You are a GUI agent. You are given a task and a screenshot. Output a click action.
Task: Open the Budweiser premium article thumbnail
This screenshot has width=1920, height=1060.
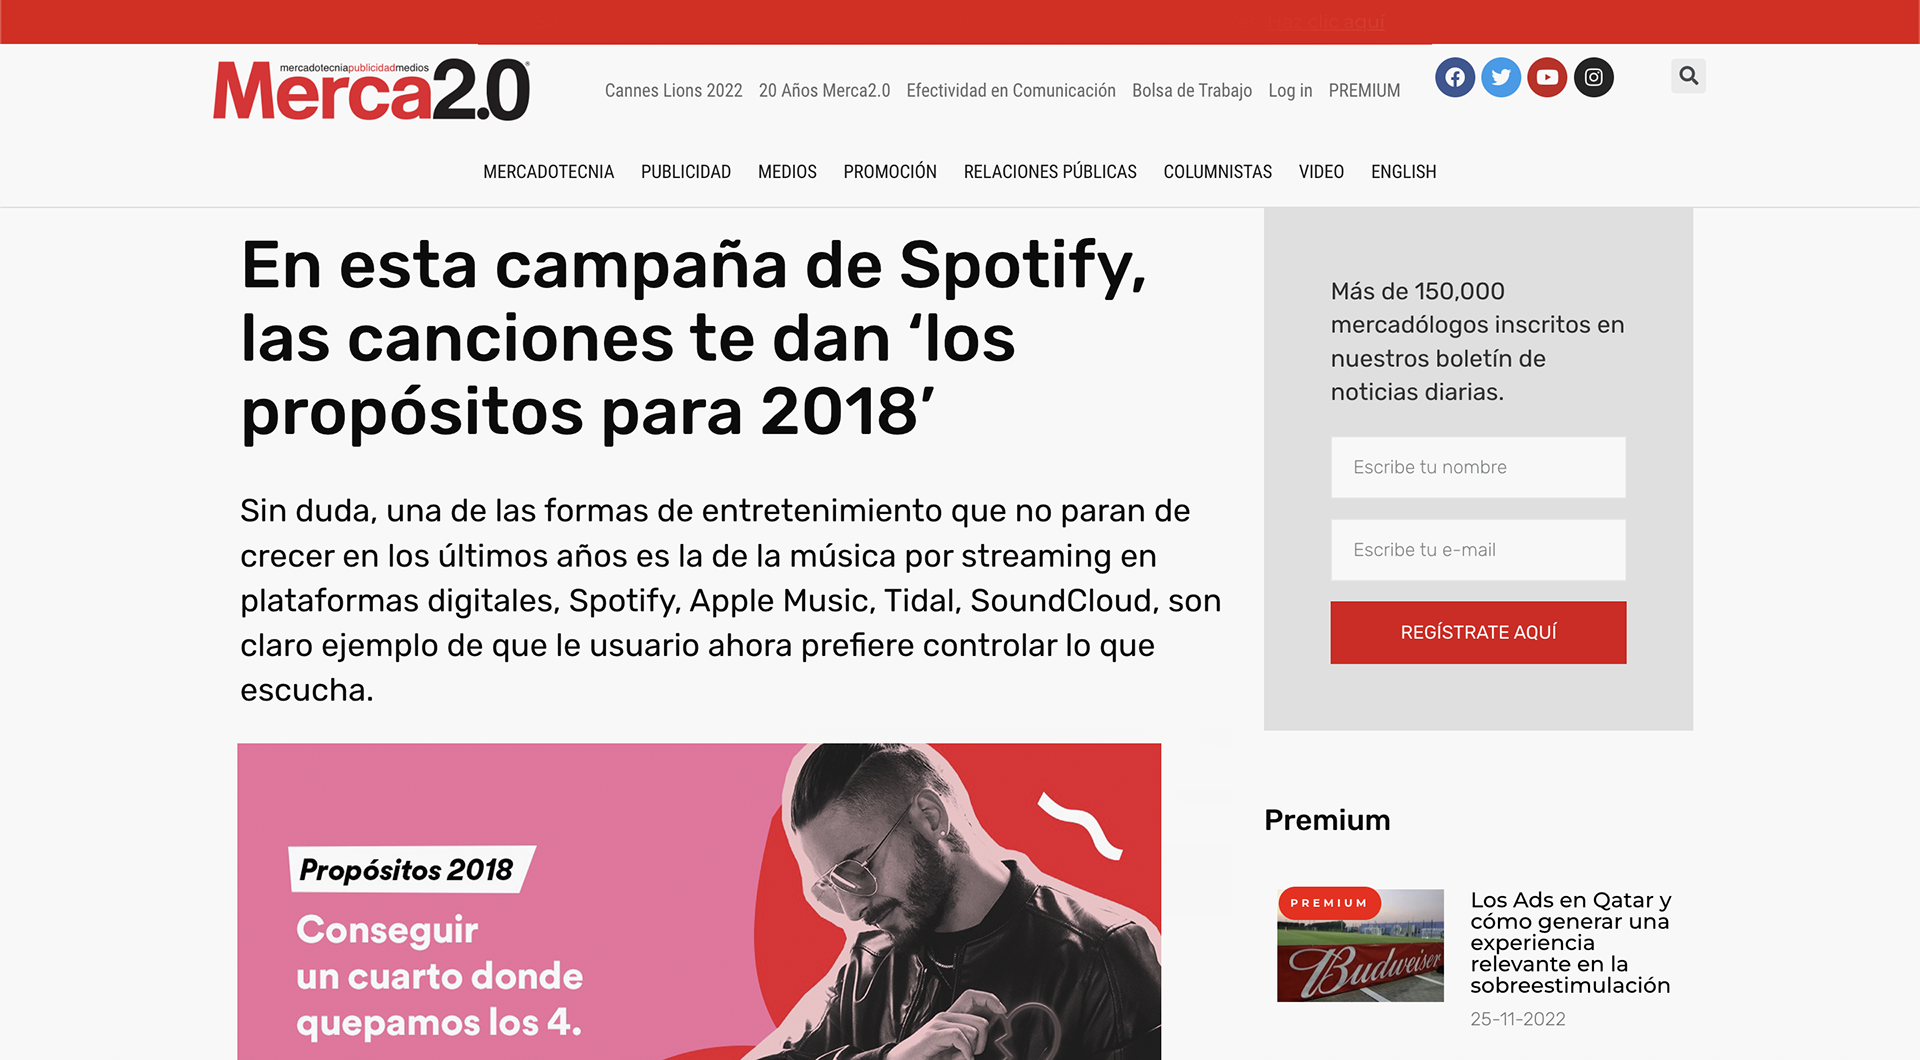(x=1360, y=945)
